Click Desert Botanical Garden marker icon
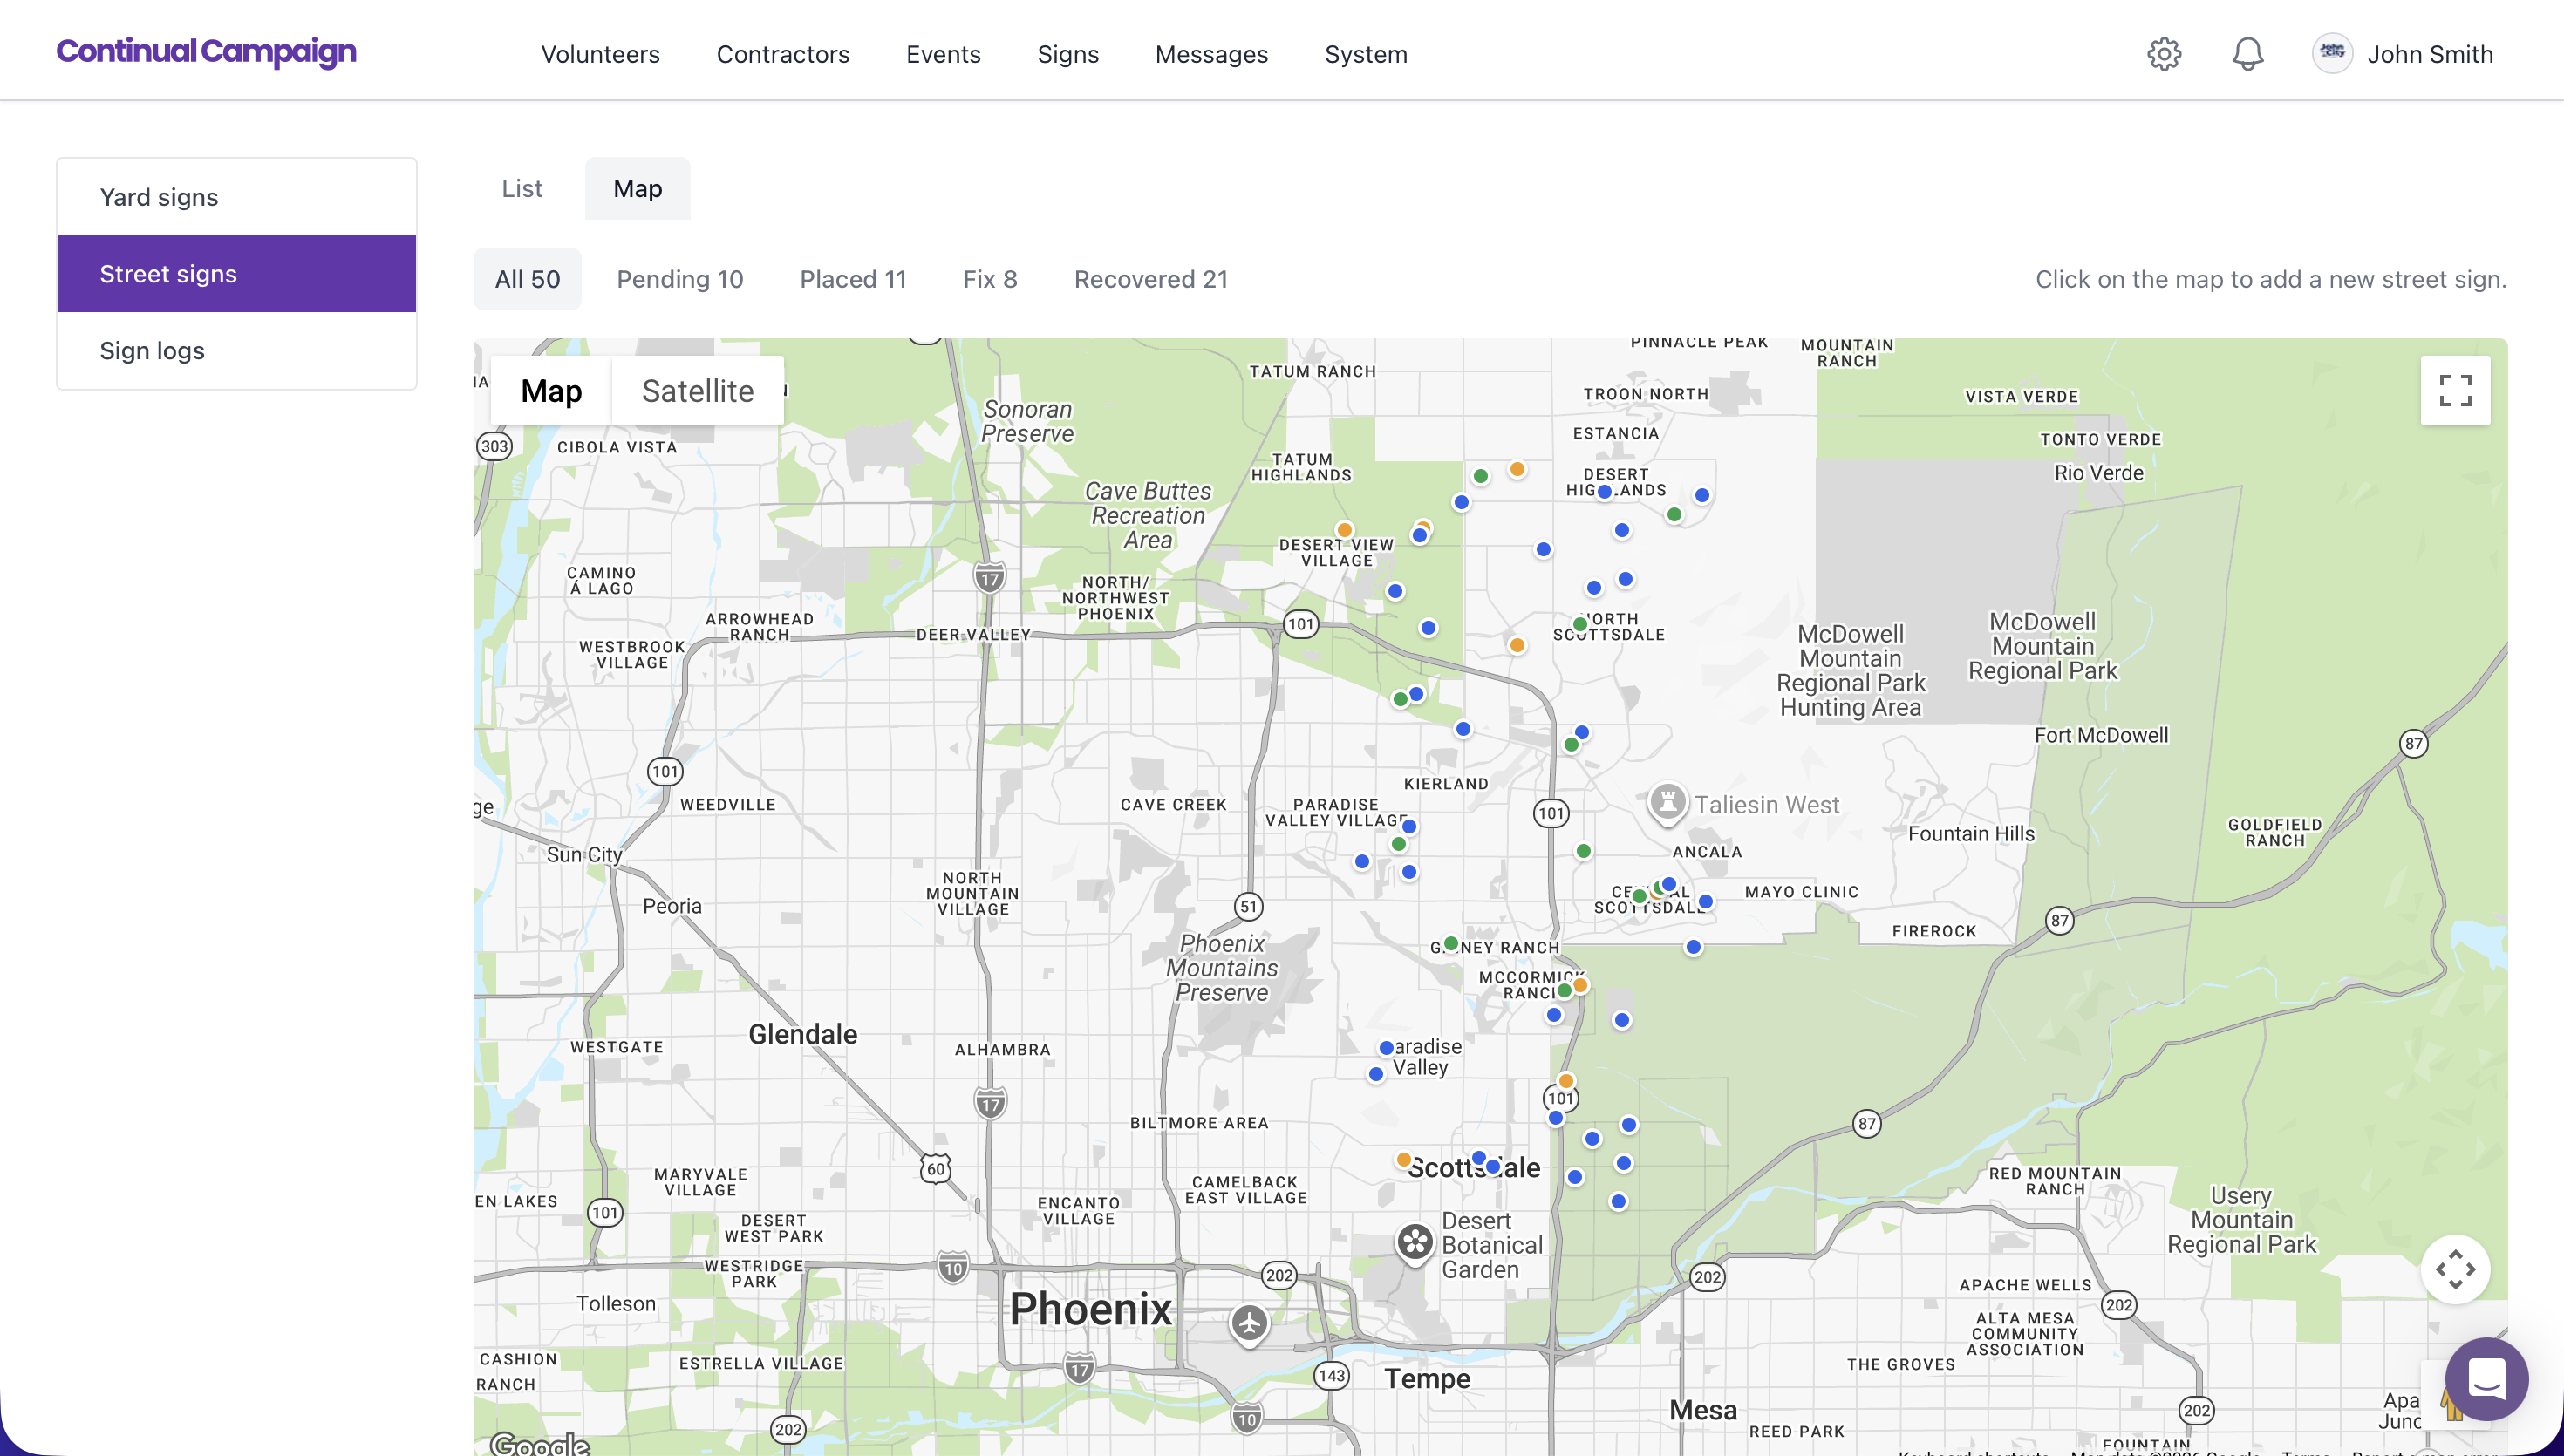The width and height of the screenshot is (2564, 1456). [x=1415, y=1243]
